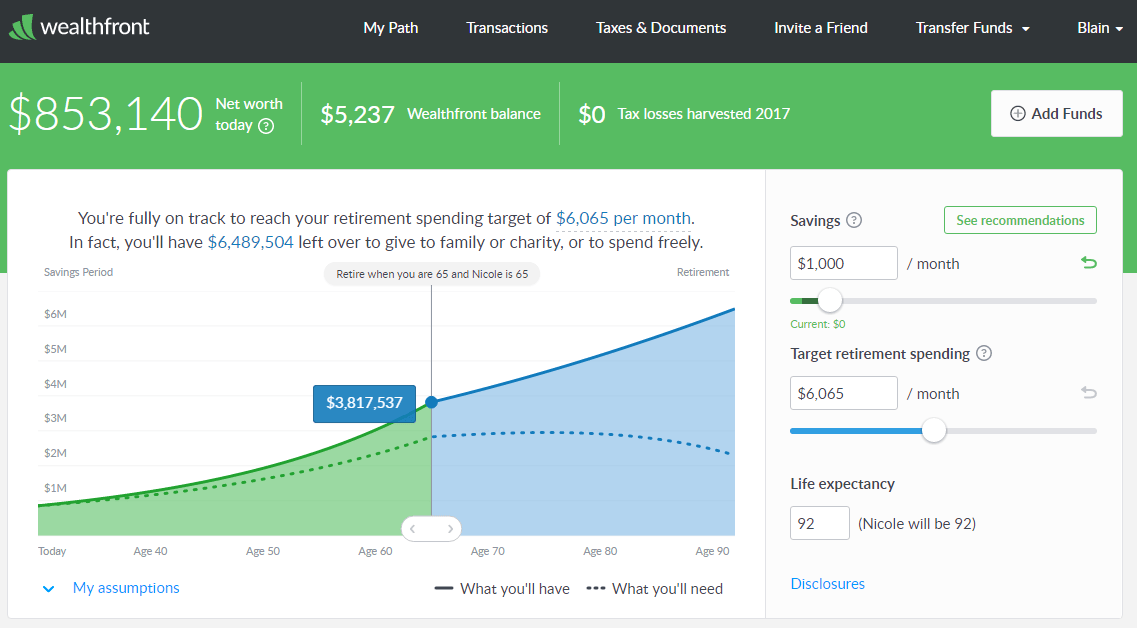Open Target retirement spending help icon

(984, 354)
